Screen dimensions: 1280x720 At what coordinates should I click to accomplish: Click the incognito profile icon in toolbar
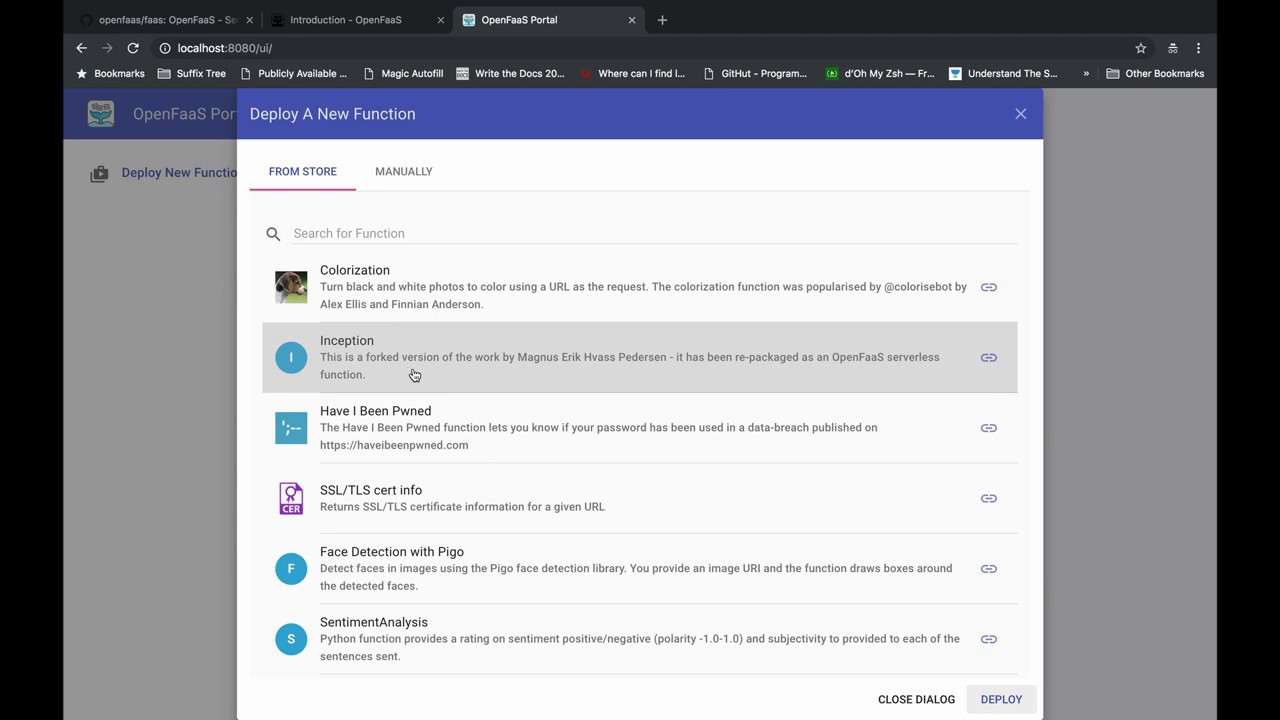[x=1172, y=48]
